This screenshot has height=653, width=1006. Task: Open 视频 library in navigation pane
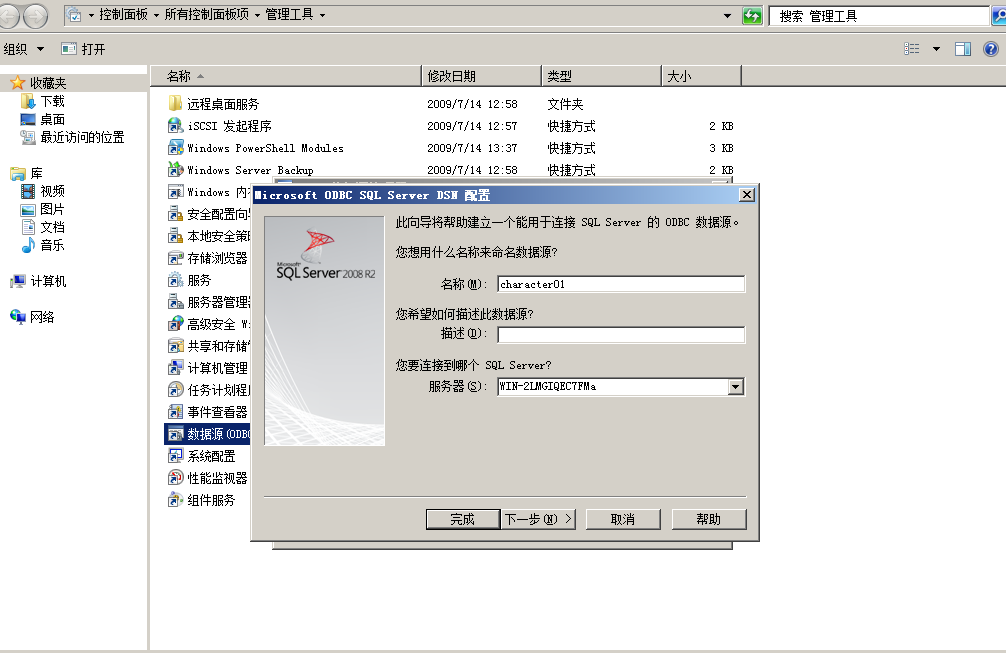(x=53, y=191)
